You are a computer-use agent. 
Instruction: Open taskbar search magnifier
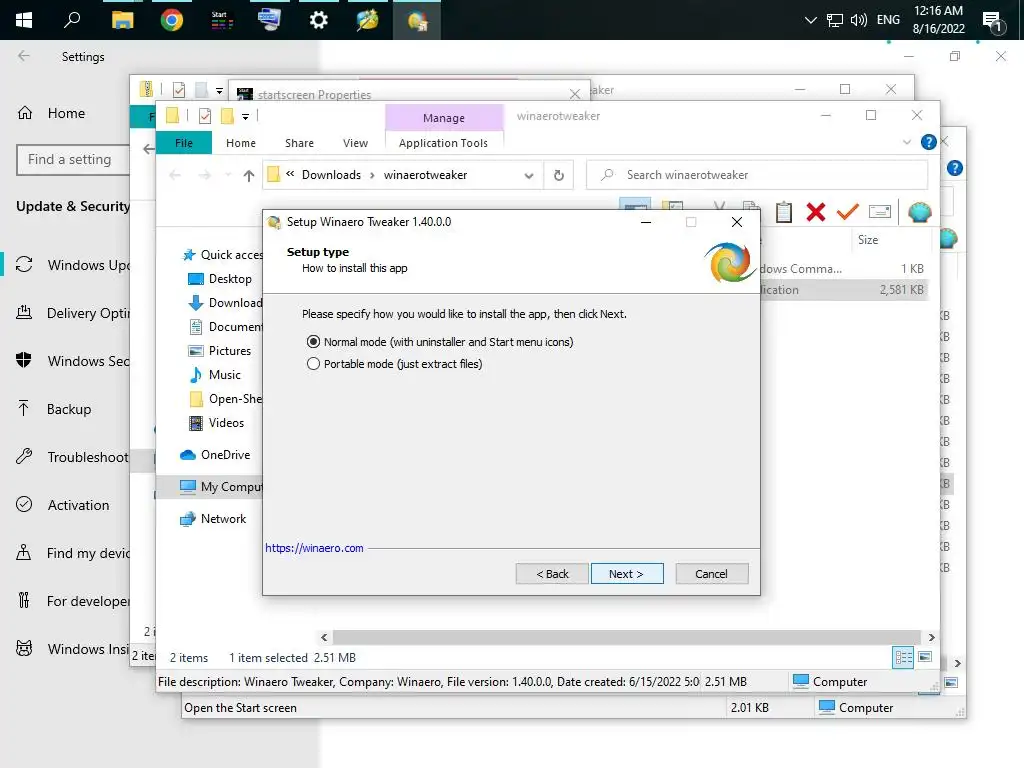(x=72, y=20)
